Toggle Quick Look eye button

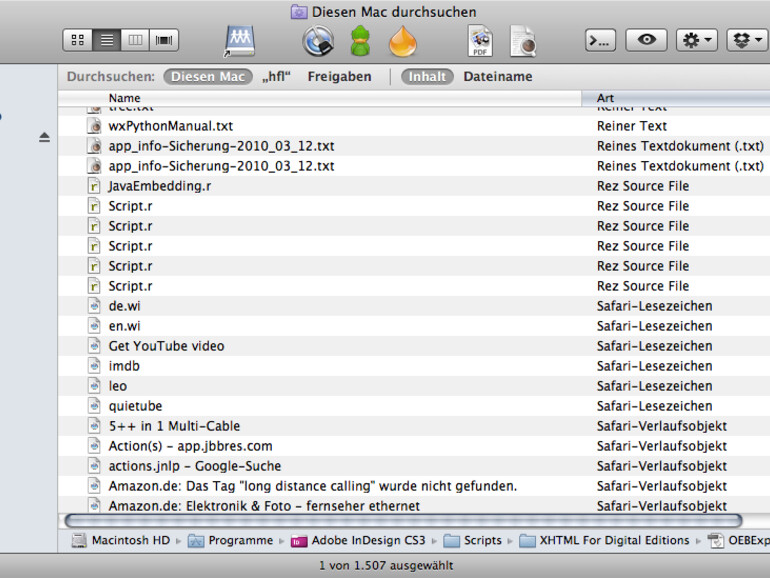(646, 40)
